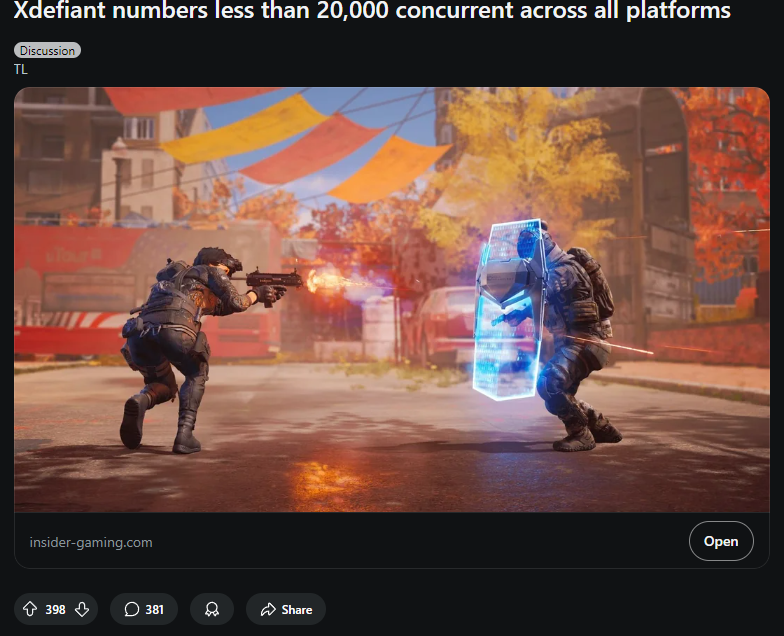
Task: Click the 398 vote score
Action: (x=56, y=610)
